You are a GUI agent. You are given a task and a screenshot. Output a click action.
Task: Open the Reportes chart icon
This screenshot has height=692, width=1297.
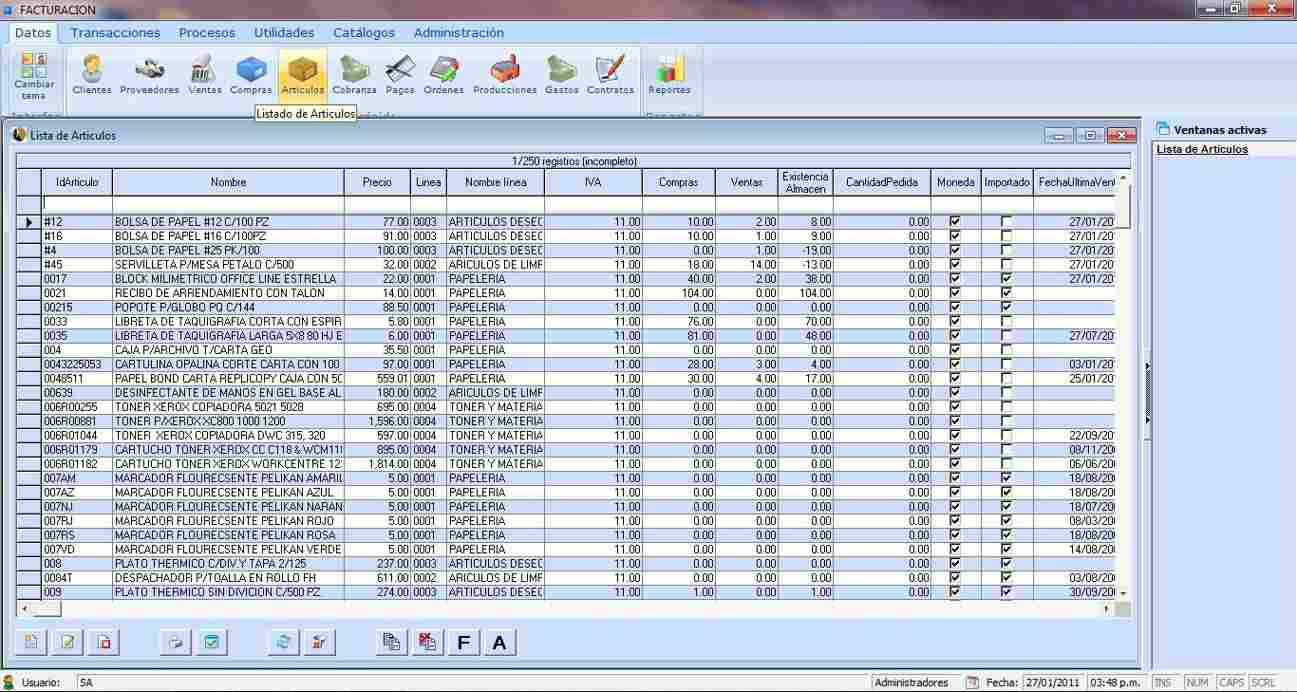pos(669,75)
